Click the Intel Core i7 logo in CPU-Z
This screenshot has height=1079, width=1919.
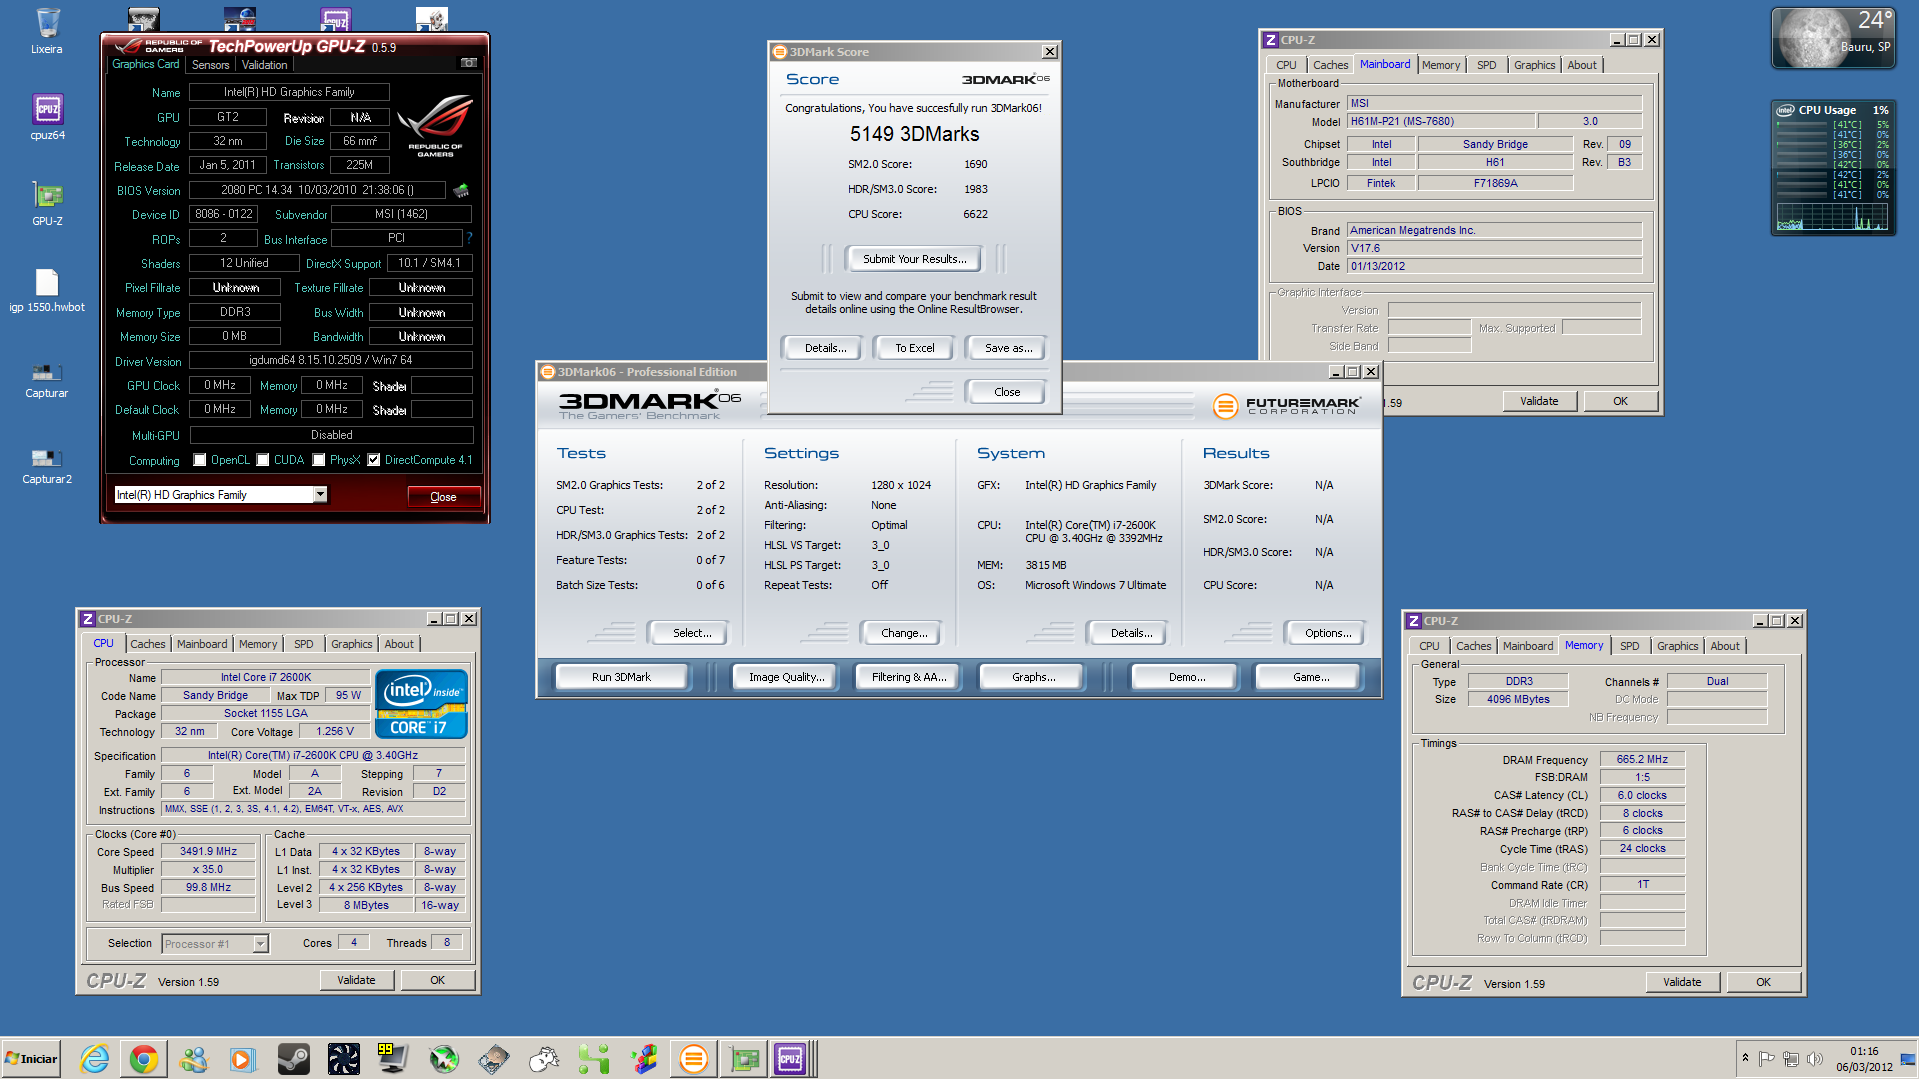421,704
